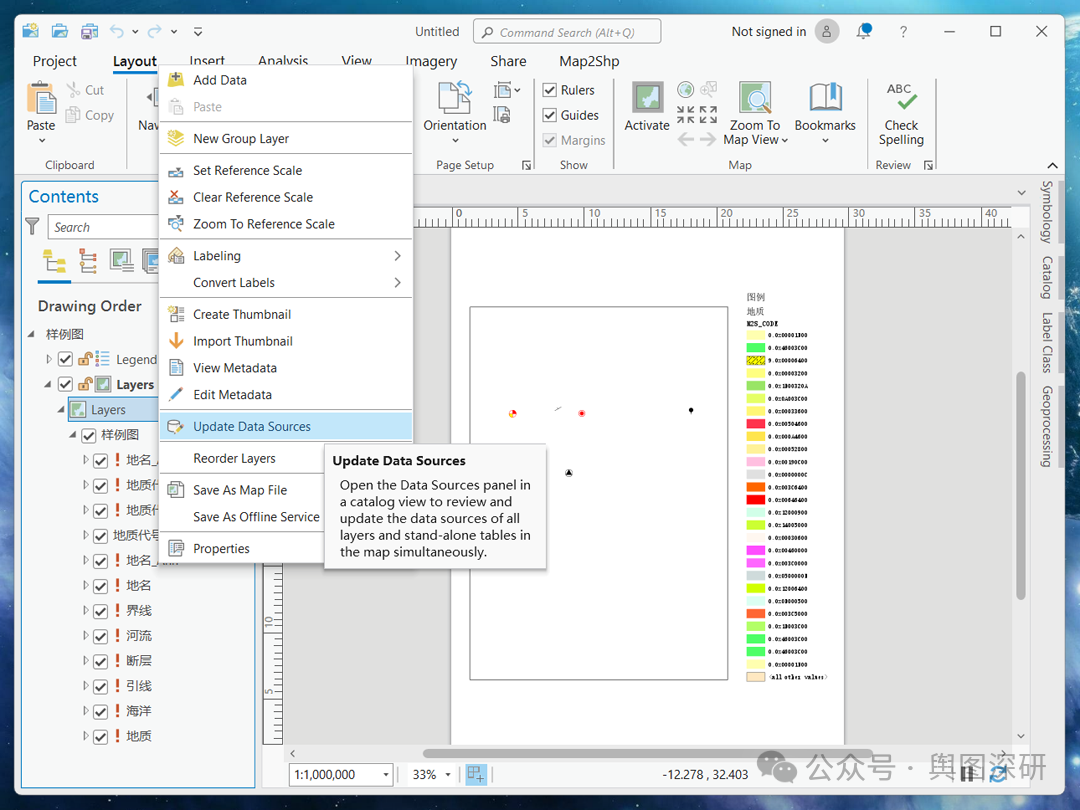This screenshot has width=1080, height=810.
Task: Click the Redo arrow icon
Action: [x=154, y=31]
